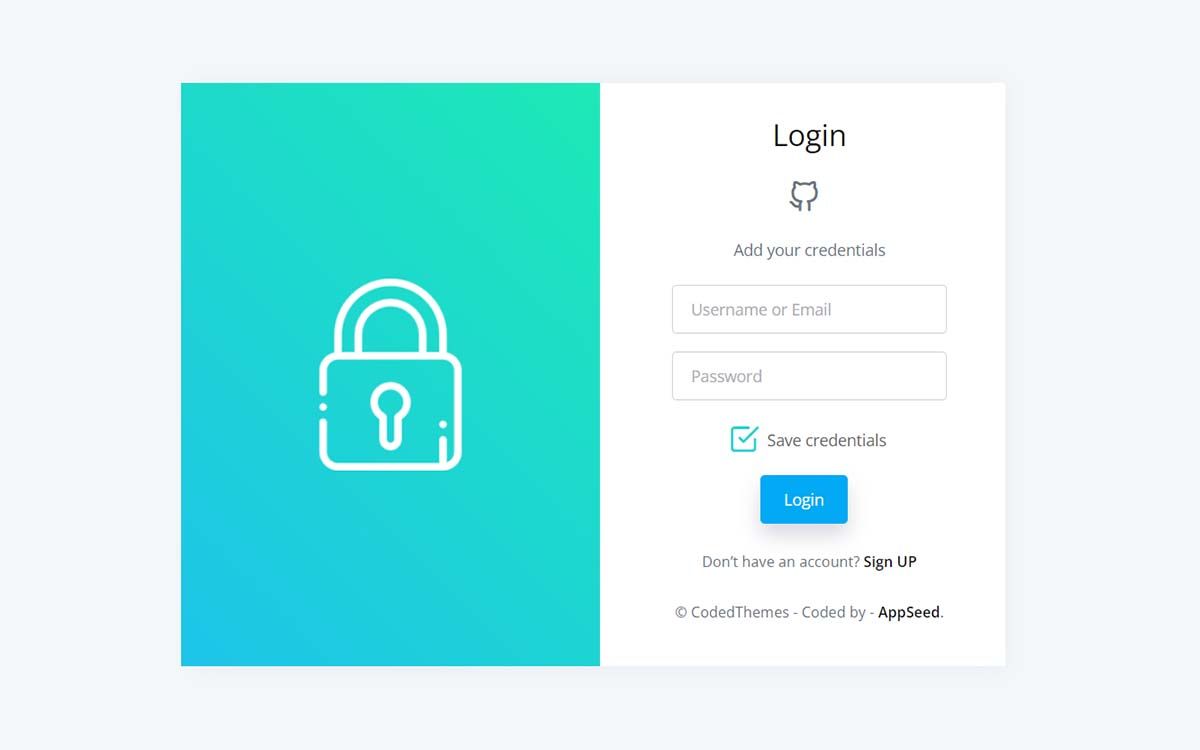Click the curved shackle of the padlock
The width and height of the screenshot is (1200, 750).
(390, 315)
